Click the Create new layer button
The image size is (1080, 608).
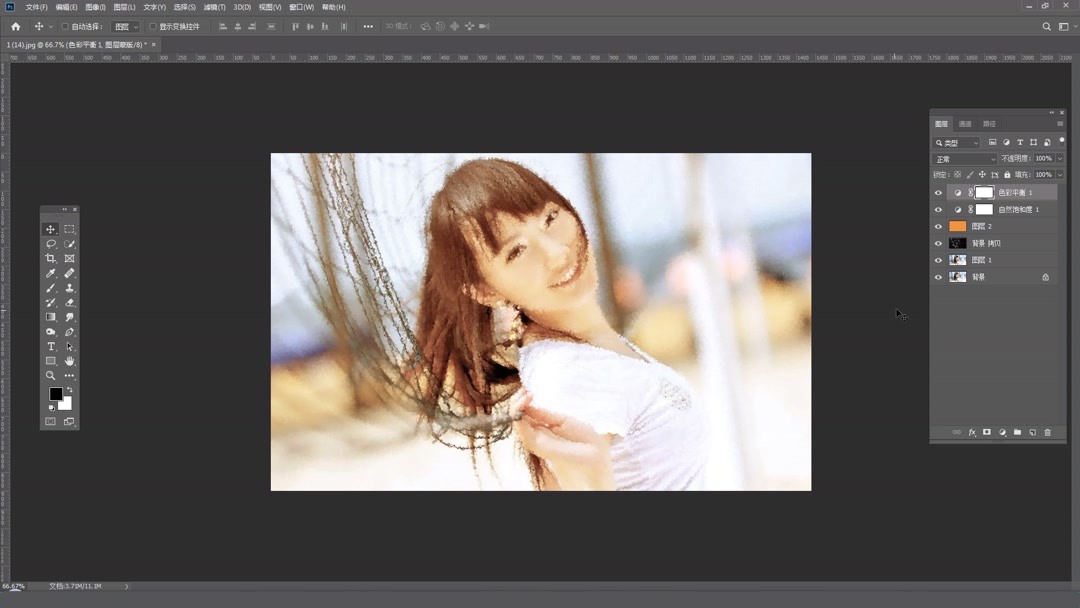click(1033, 432)
